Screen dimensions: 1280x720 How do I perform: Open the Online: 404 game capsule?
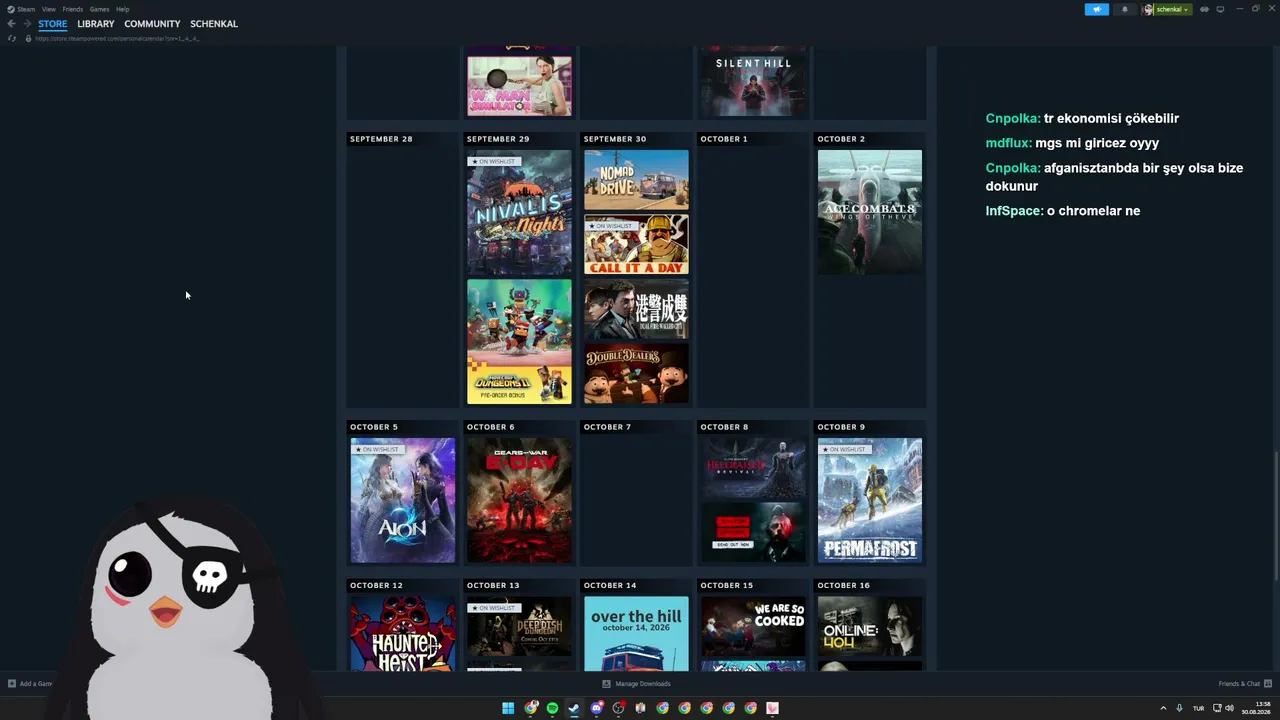[x=870, y=627]
